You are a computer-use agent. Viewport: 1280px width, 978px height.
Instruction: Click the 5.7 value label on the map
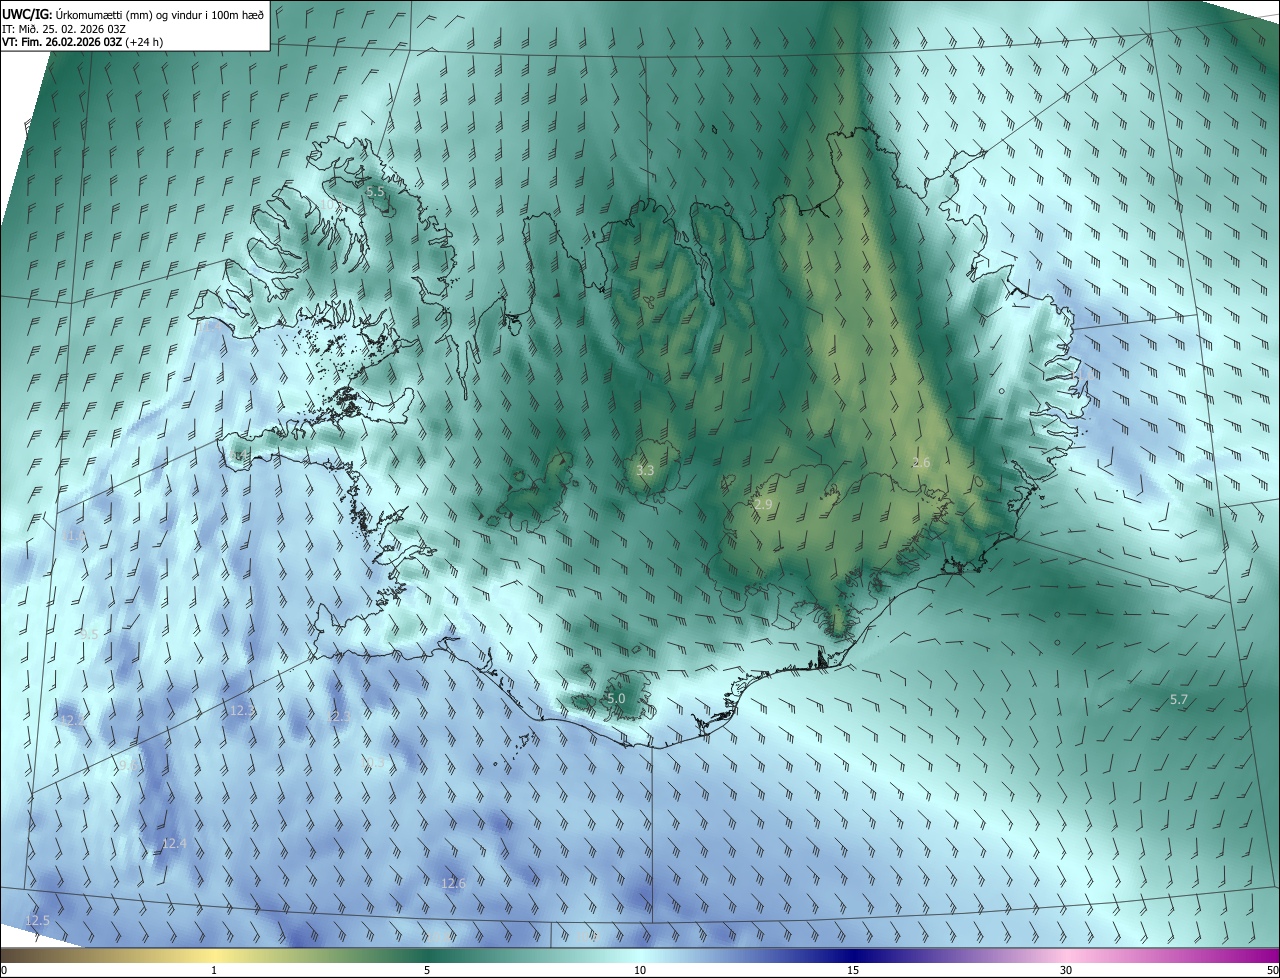click(x=1178, y=700)
